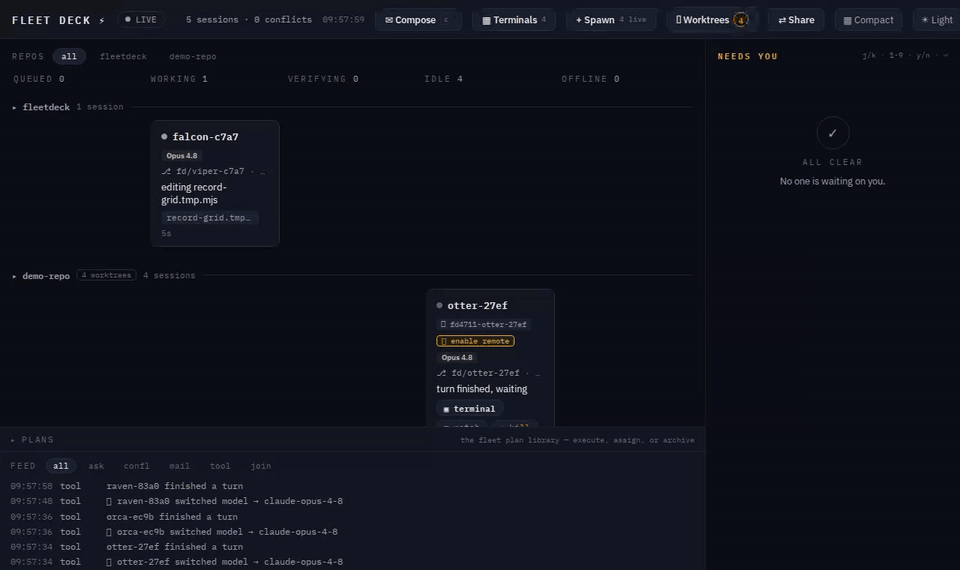Click the Opus 4.8 badge on falcon-c7a7

(182, 156)
